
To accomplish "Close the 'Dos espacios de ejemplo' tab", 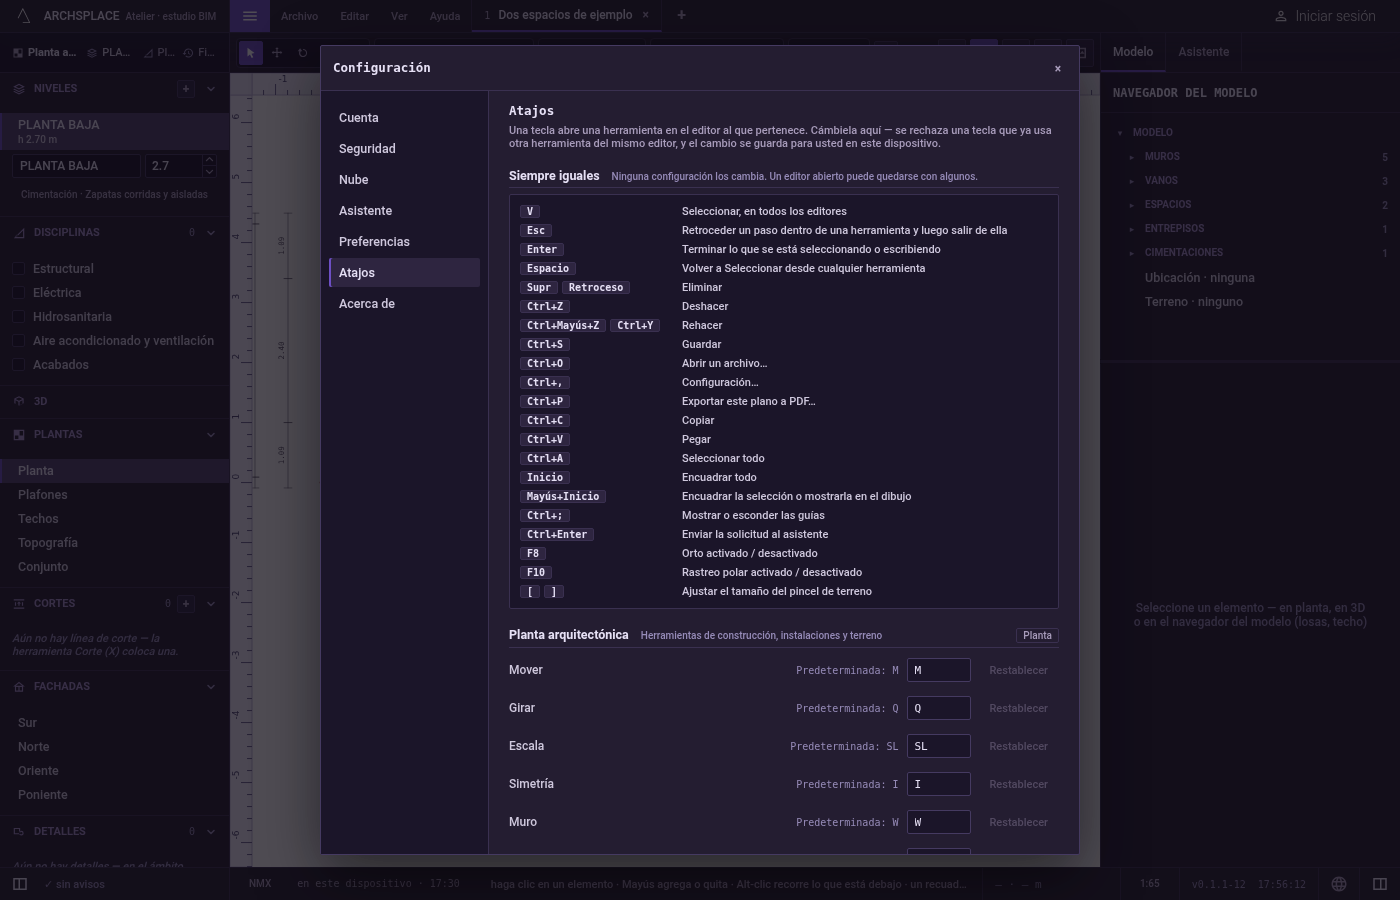I will point(645,15).
